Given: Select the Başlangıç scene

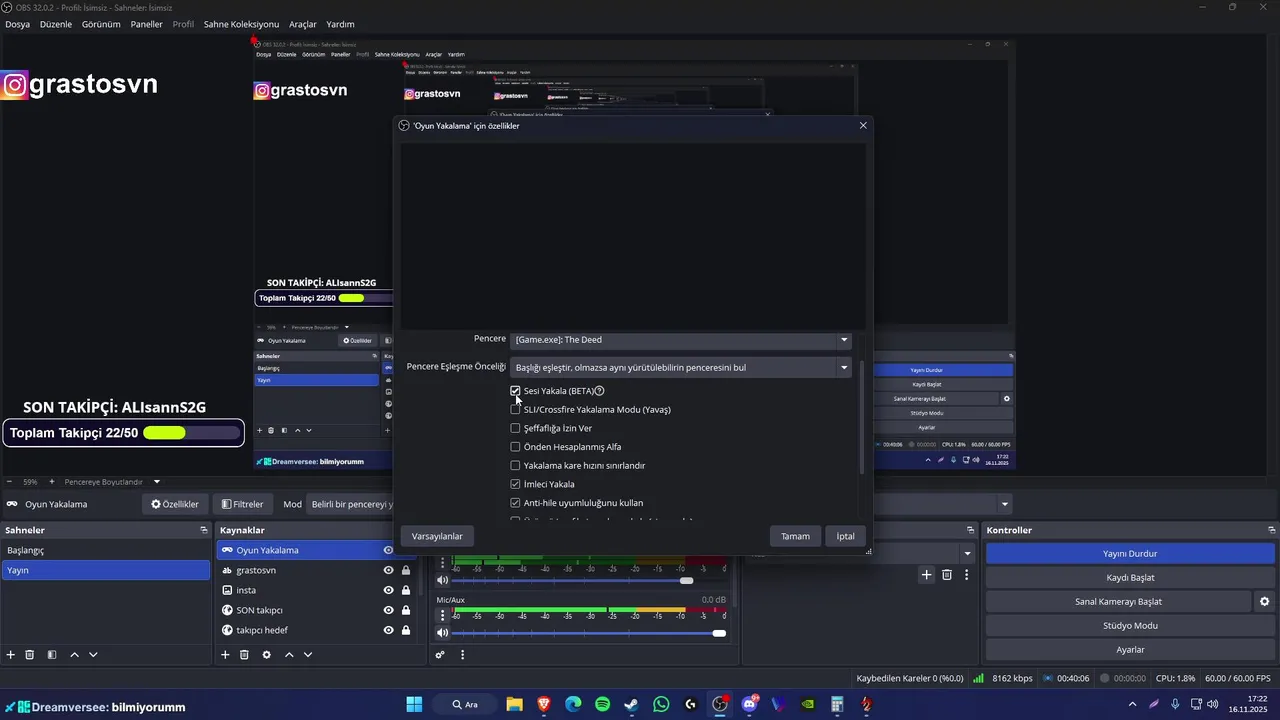Looking at the screenshot, I should pos(105,550).
